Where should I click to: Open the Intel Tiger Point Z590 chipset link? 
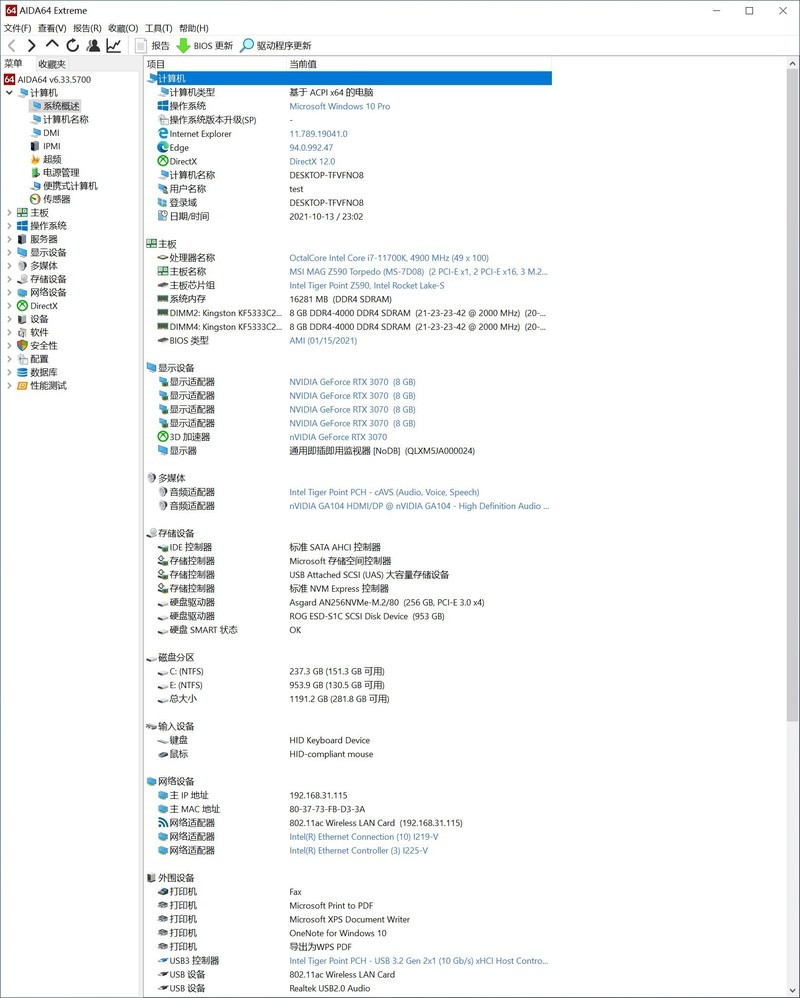[367, 286]
